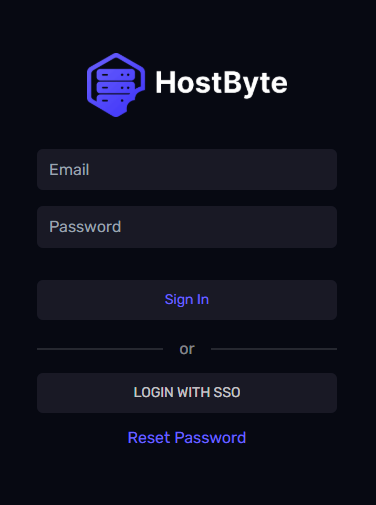
Task: Select the Email placeholder label
Action: (x=69, y=170)
